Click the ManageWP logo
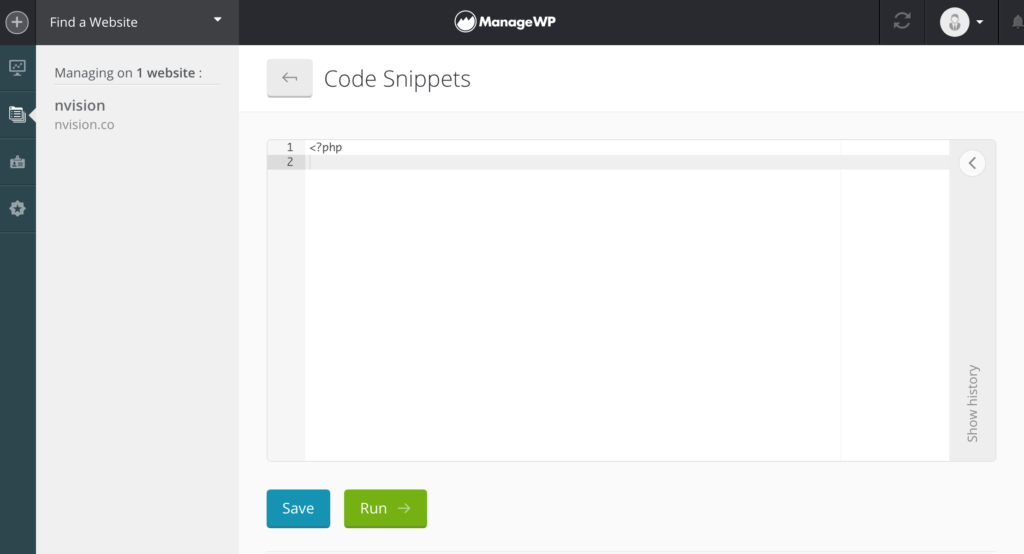The width and height of the screenshot is (1024, 554). 505,22
